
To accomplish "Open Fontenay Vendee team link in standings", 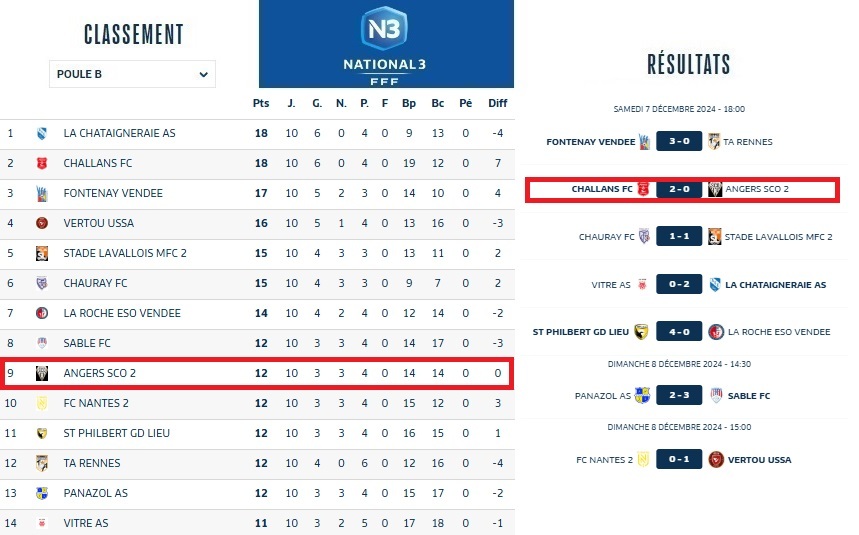I will coord(113,193).
